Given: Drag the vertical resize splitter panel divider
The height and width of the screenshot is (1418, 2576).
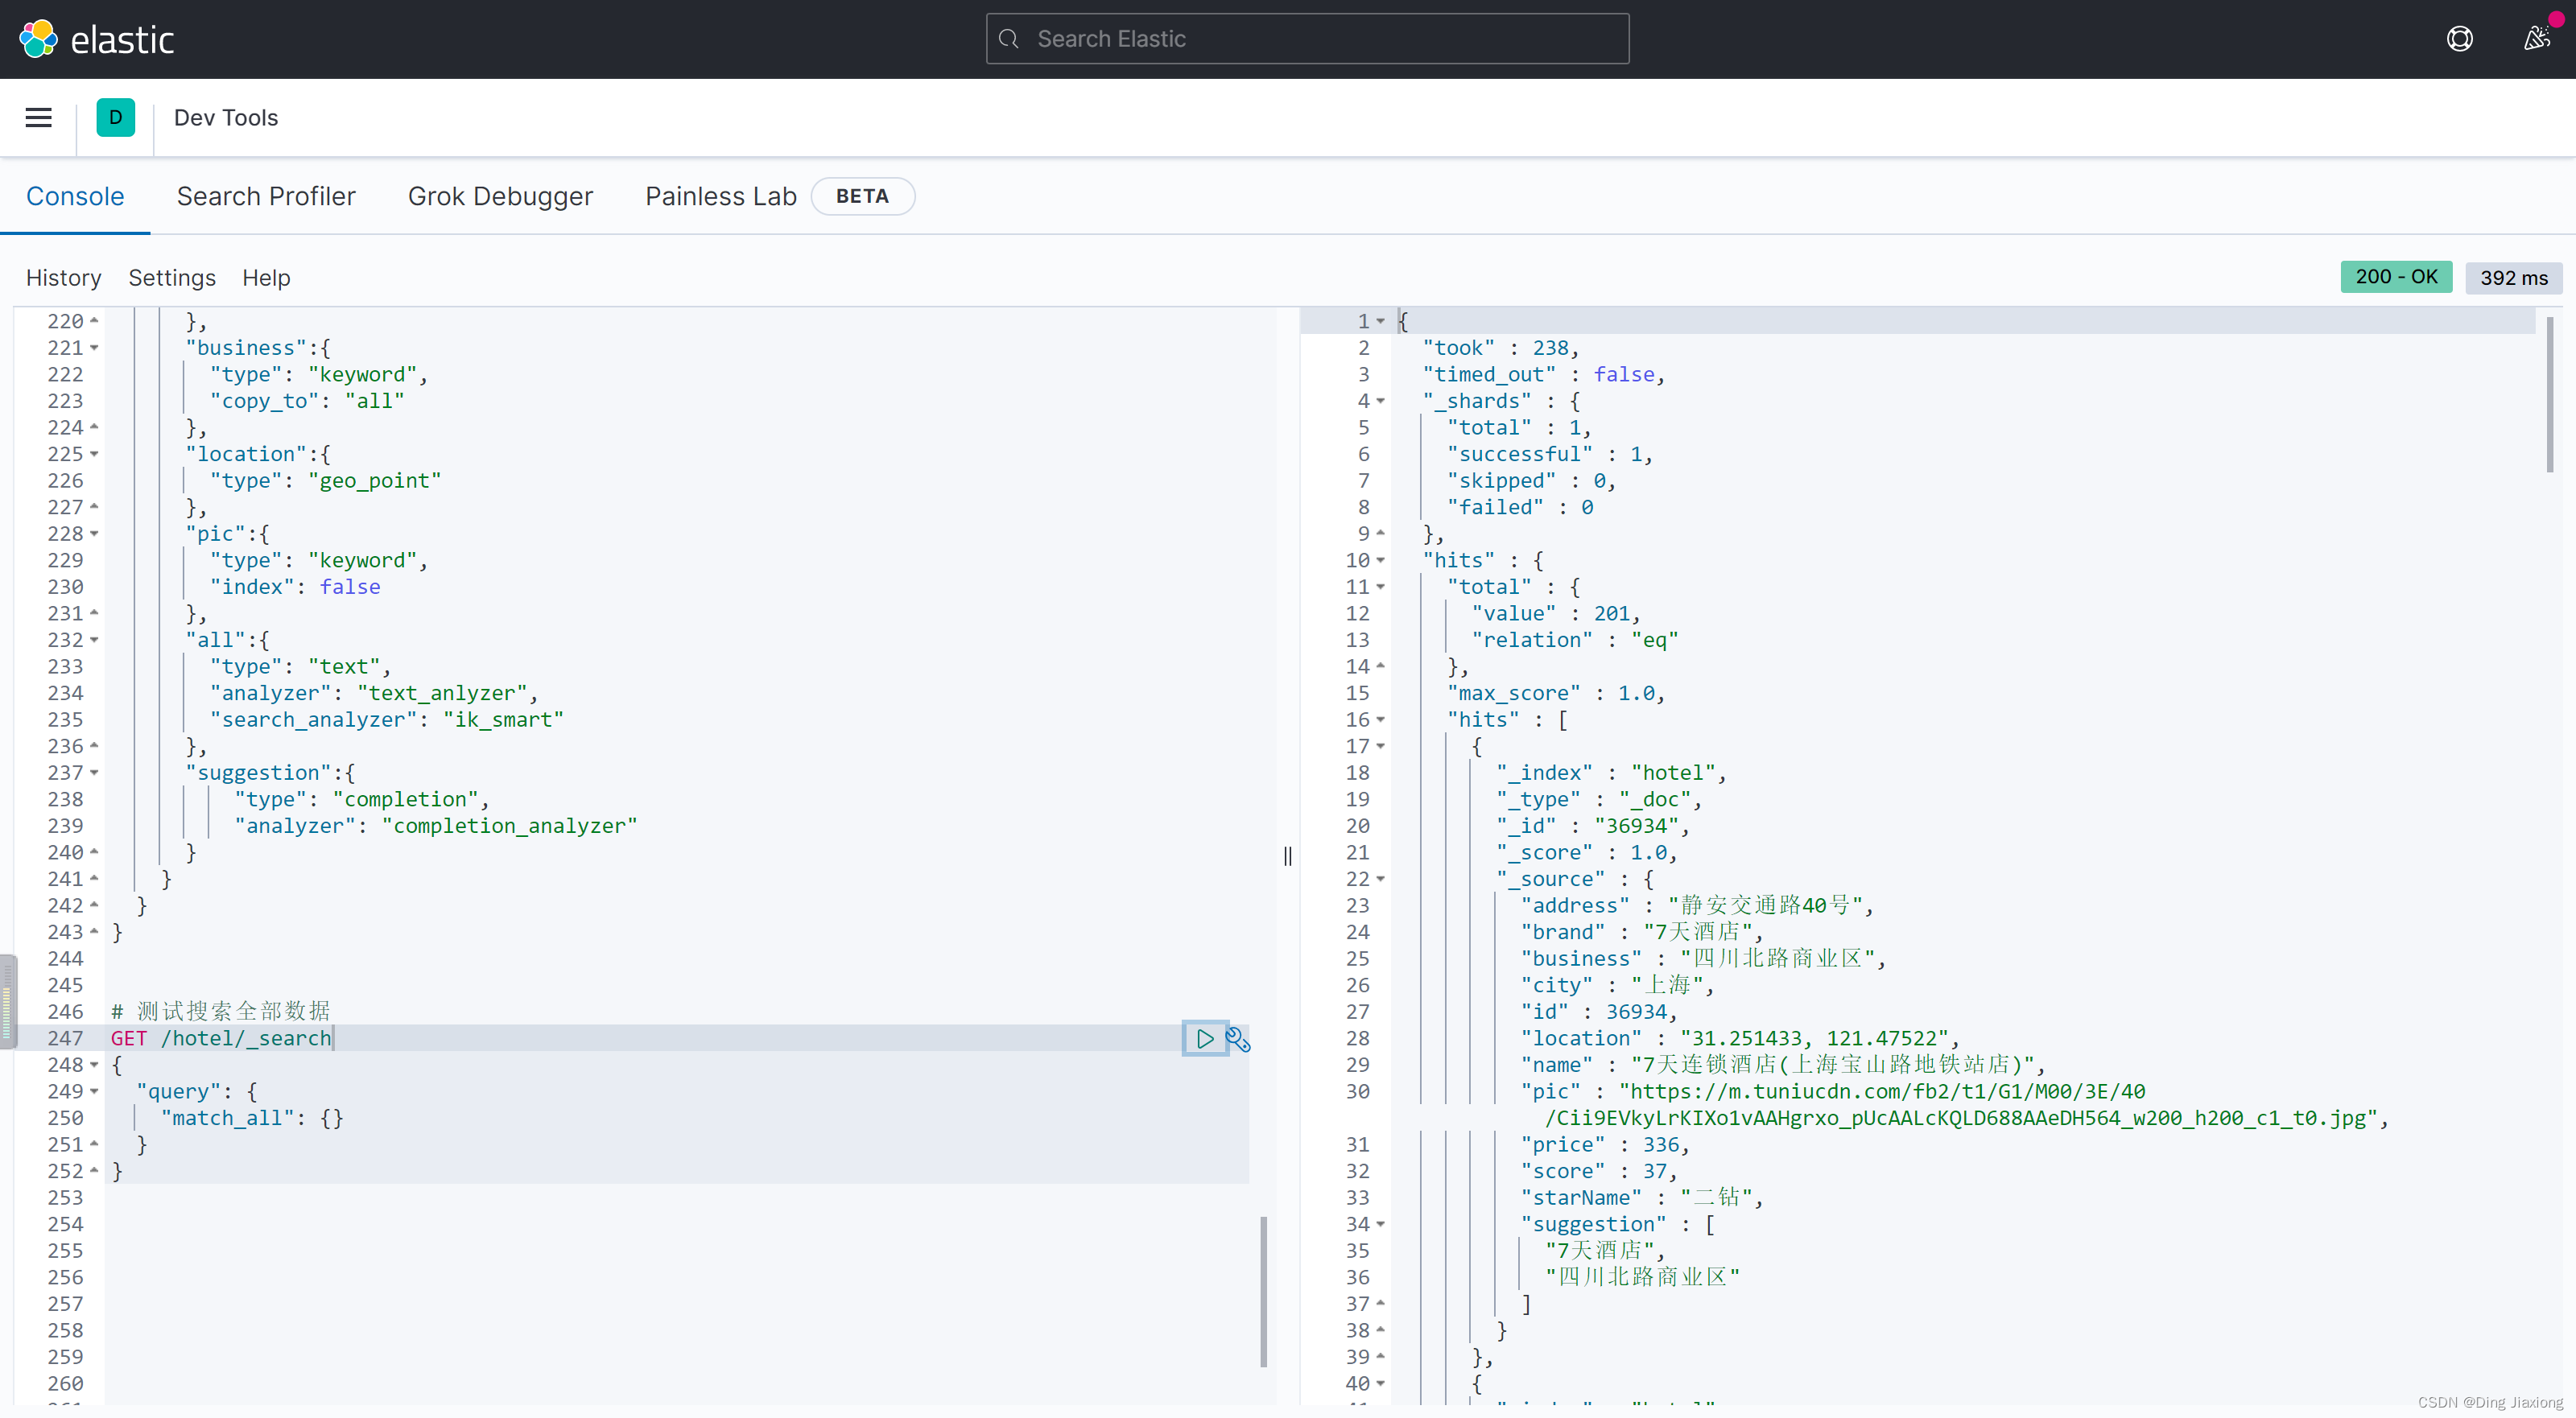Looking at the screenshot, I should coord(1286,854).
